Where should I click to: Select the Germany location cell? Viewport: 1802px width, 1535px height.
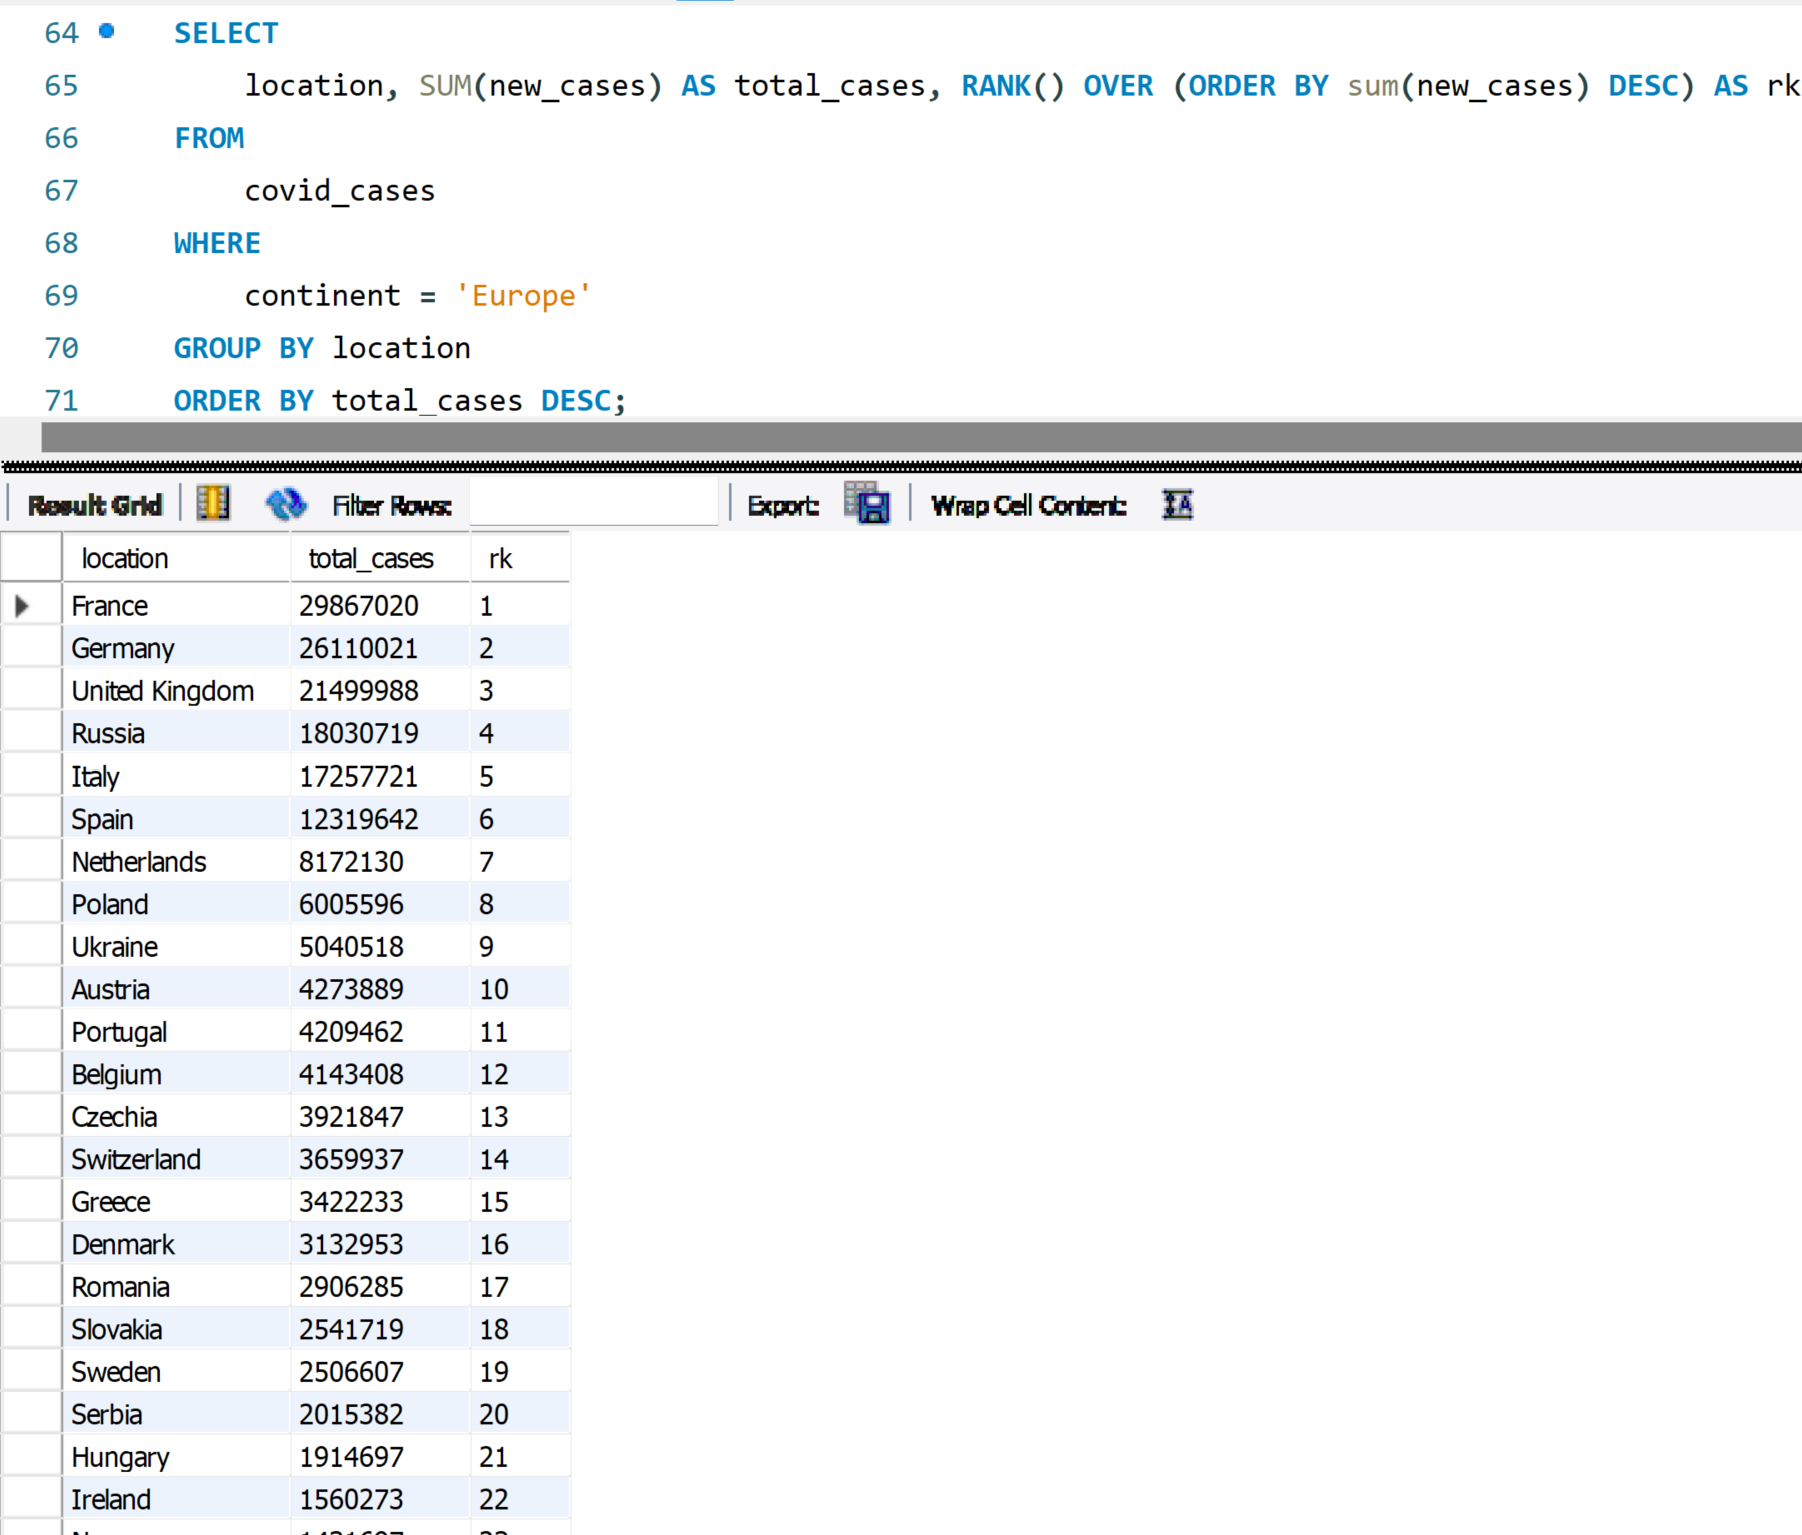coord(123,649)
